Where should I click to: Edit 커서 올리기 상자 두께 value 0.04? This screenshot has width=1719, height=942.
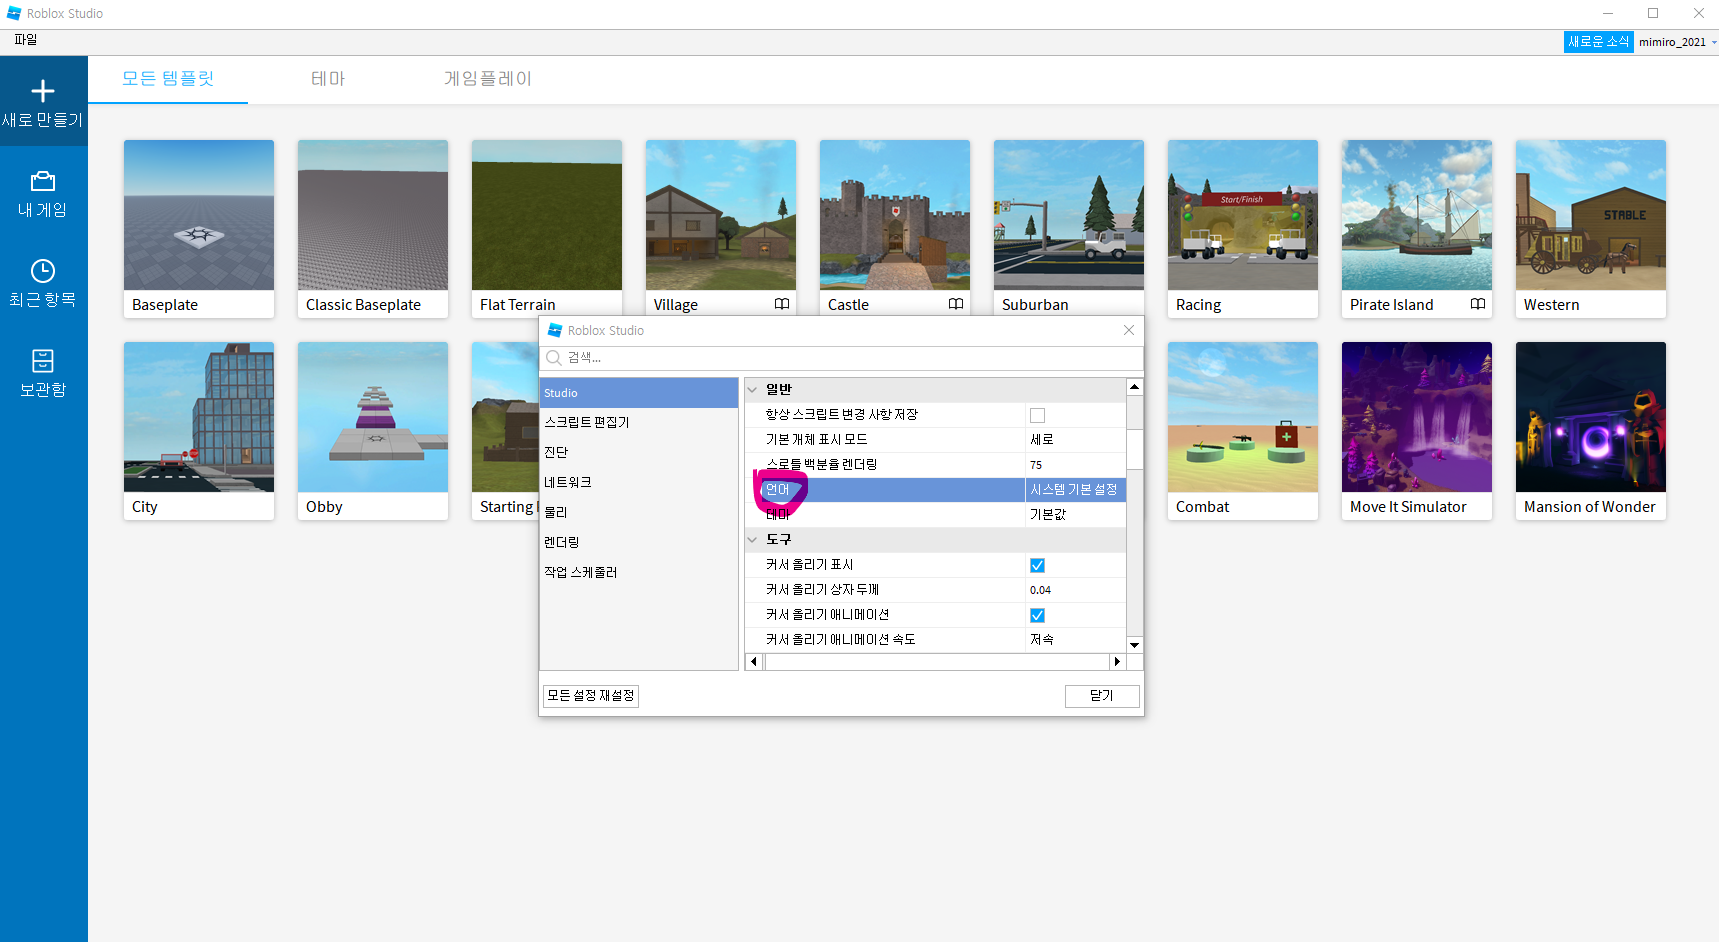click(x=1076, y=590)
